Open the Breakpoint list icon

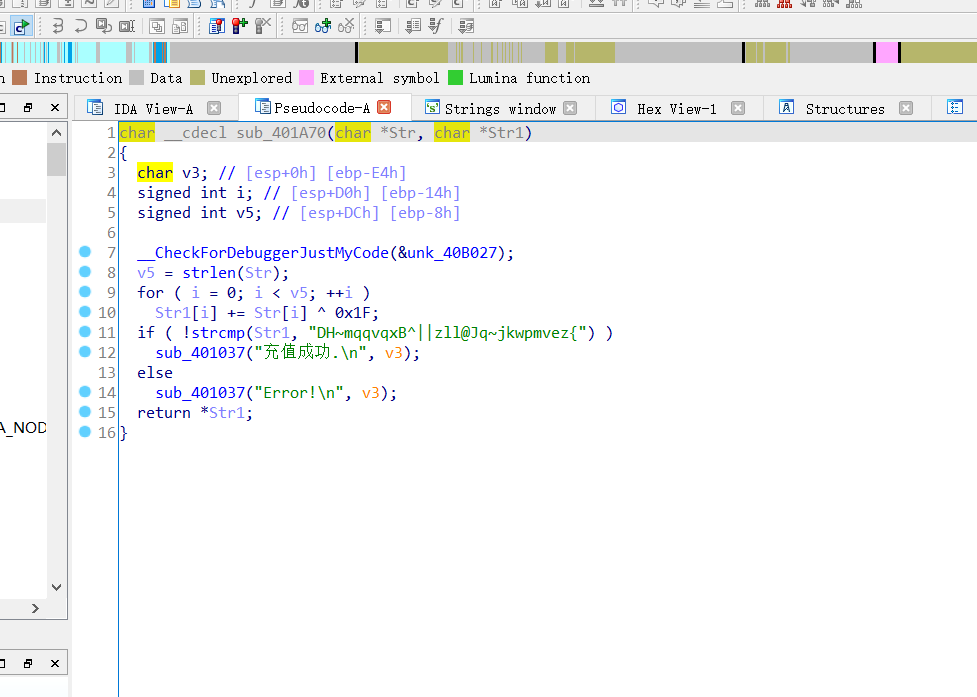point(216,26)
